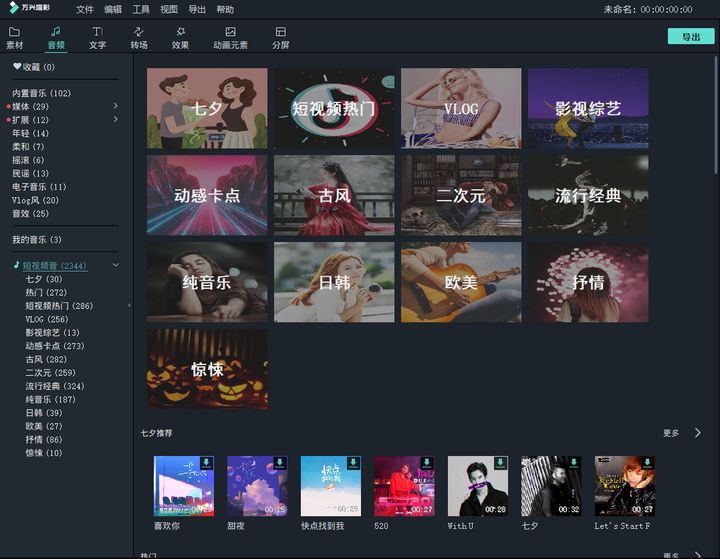This screenshot has width=720, height=559.
Task: Click the music note icon beside 短视频音
Action: tap(17, 265)
